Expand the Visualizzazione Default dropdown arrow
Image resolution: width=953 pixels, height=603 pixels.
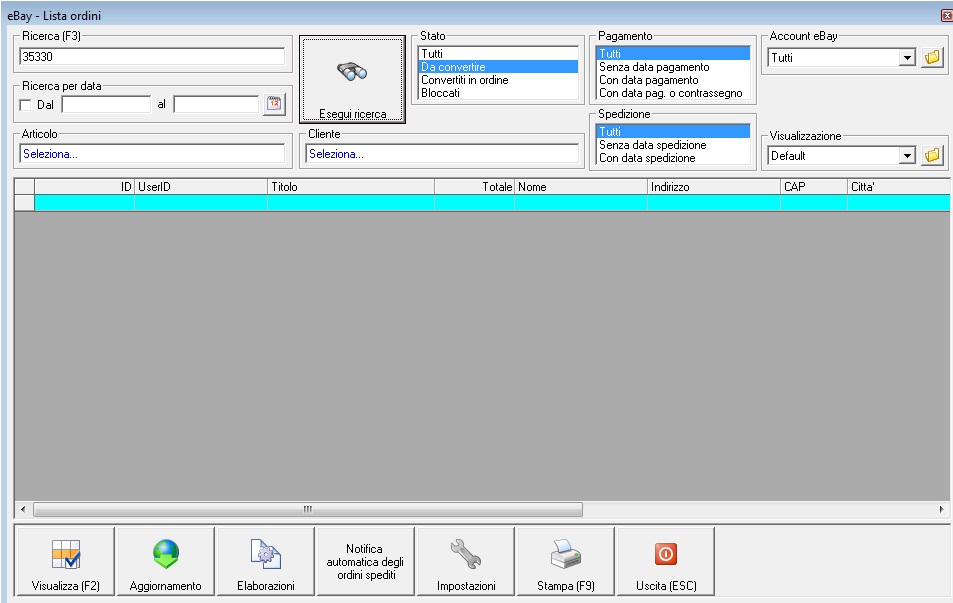907,156
